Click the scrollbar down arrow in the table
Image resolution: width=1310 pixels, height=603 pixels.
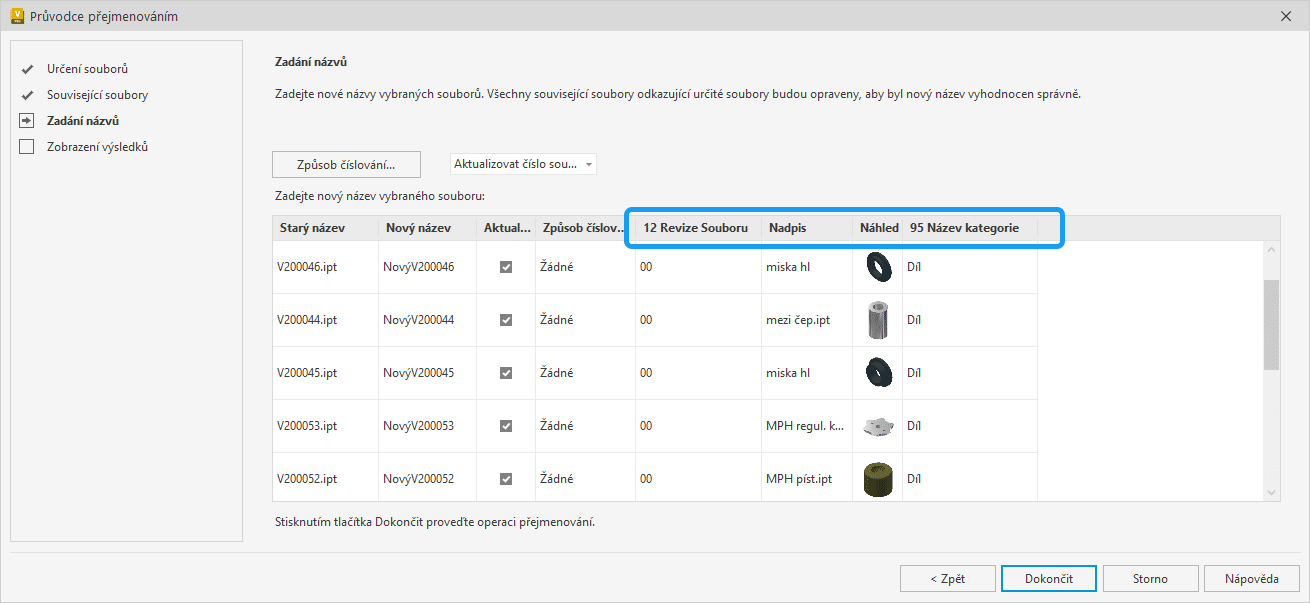[1271, 492]
